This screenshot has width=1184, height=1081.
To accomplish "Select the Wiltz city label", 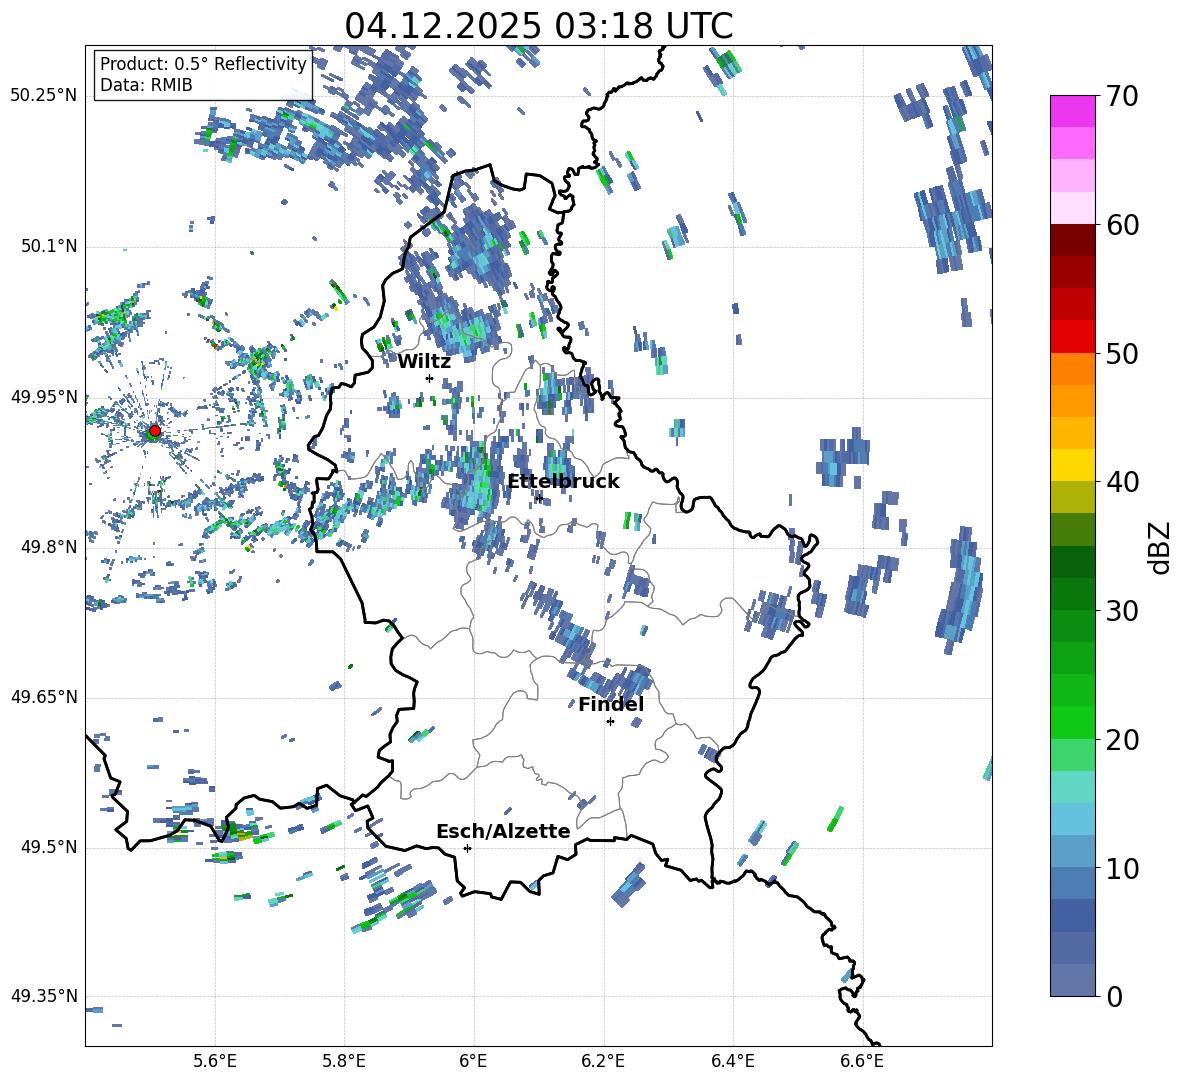I will (x=424, y=362).
